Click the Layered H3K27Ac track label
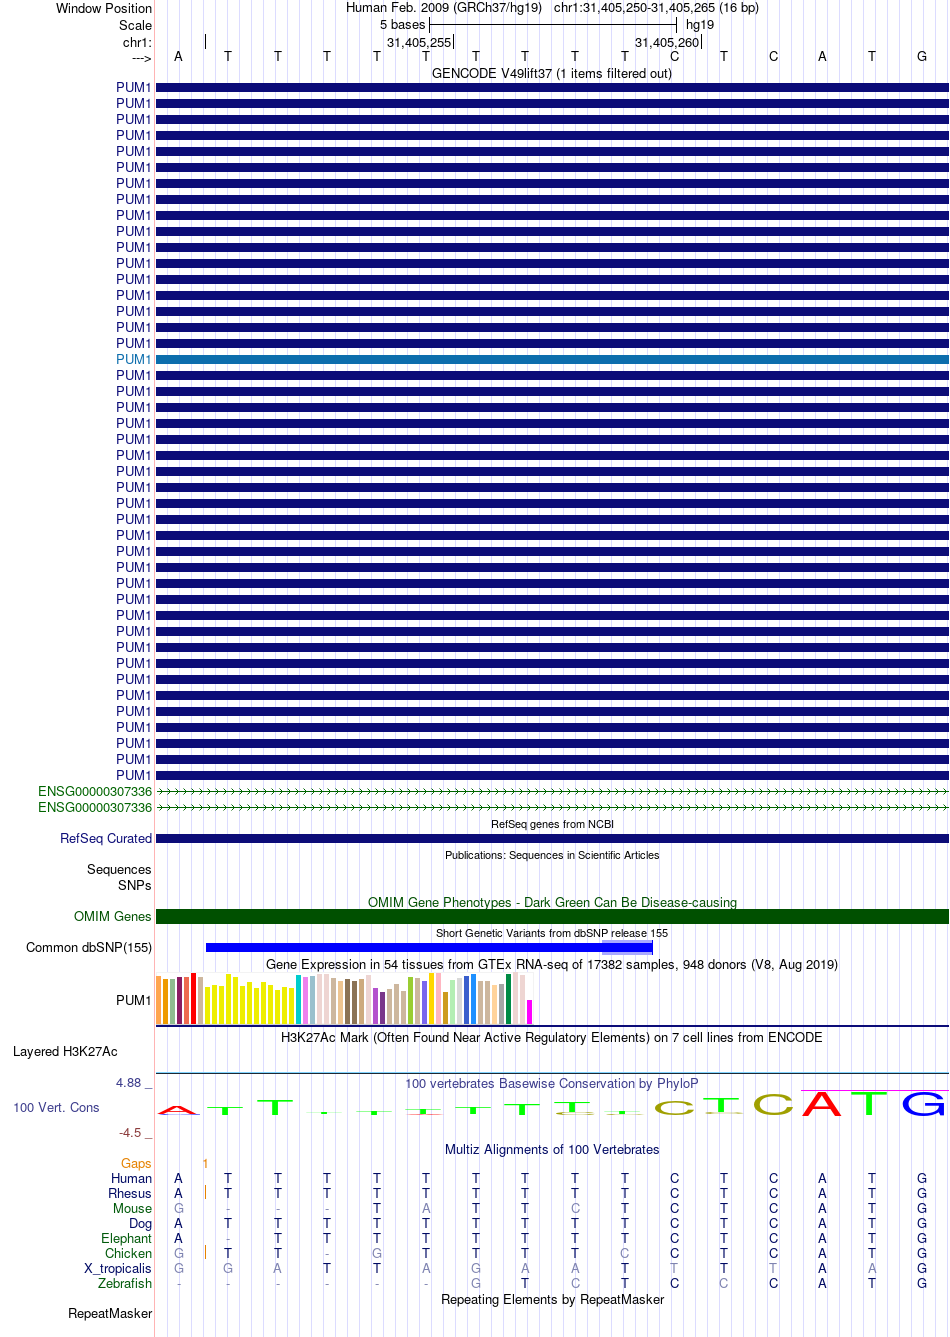950x1337 pixels. tap(65, 1051)
